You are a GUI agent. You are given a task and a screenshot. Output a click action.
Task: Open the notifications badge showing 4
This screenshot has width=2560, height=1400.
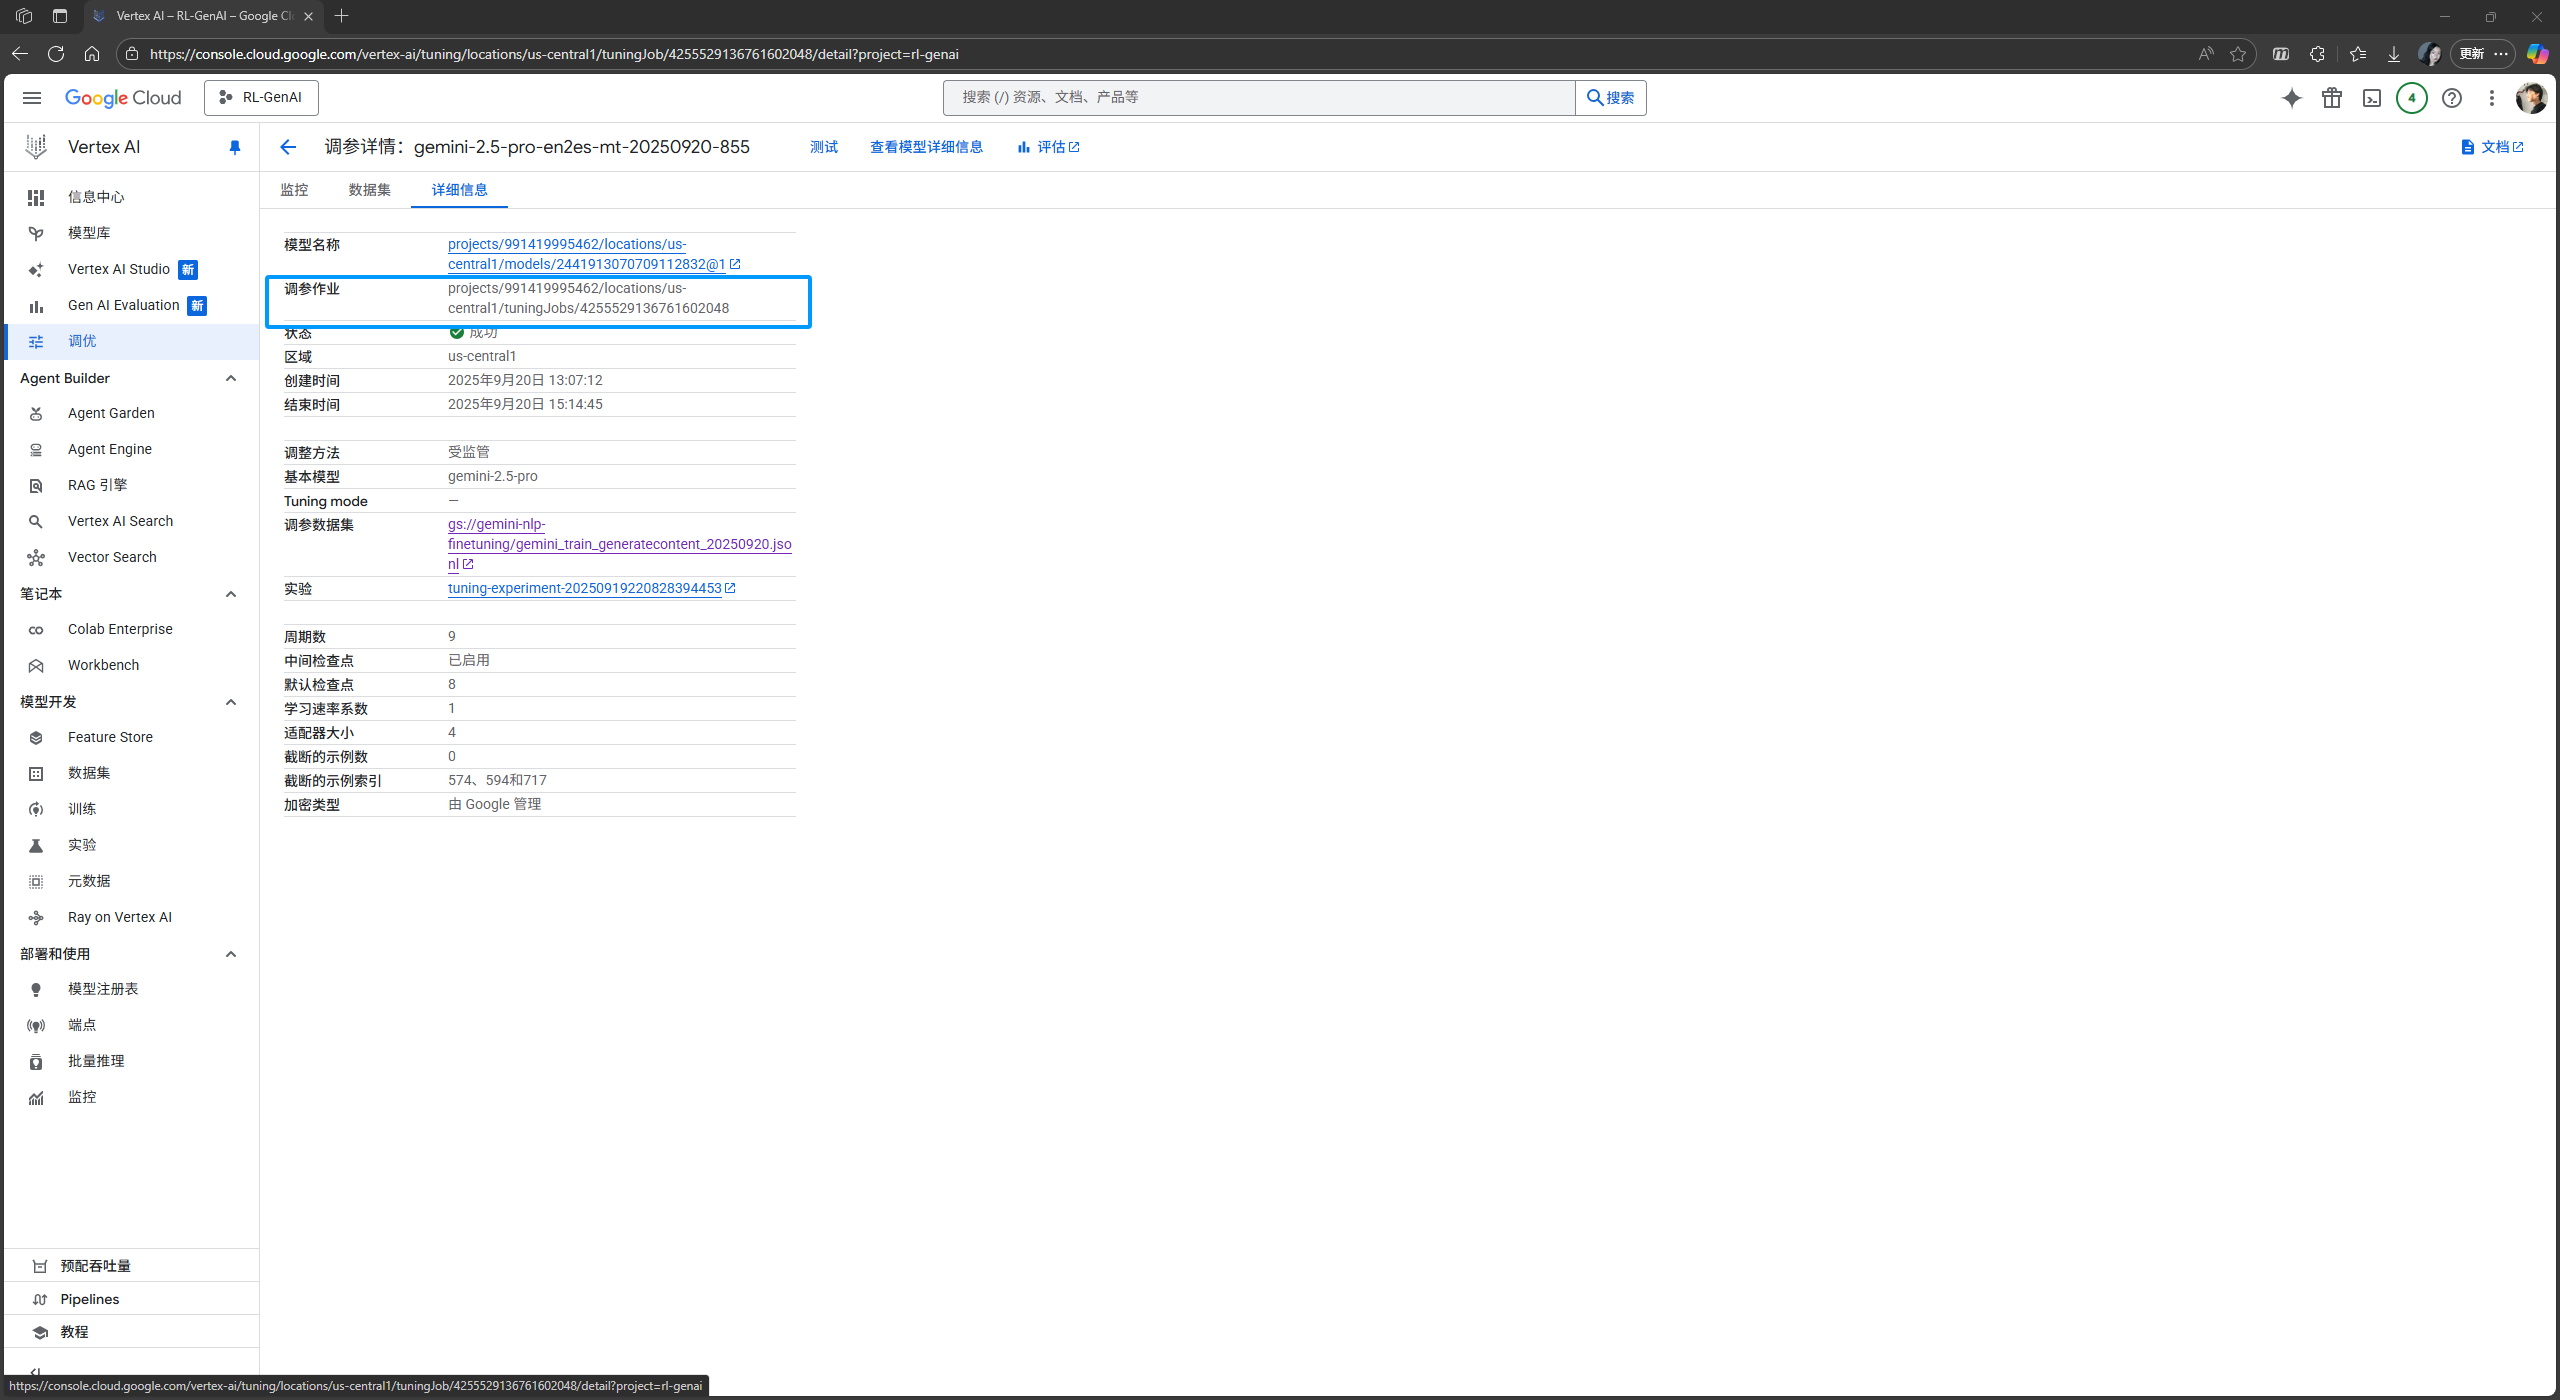click(x=2412, y=98)
